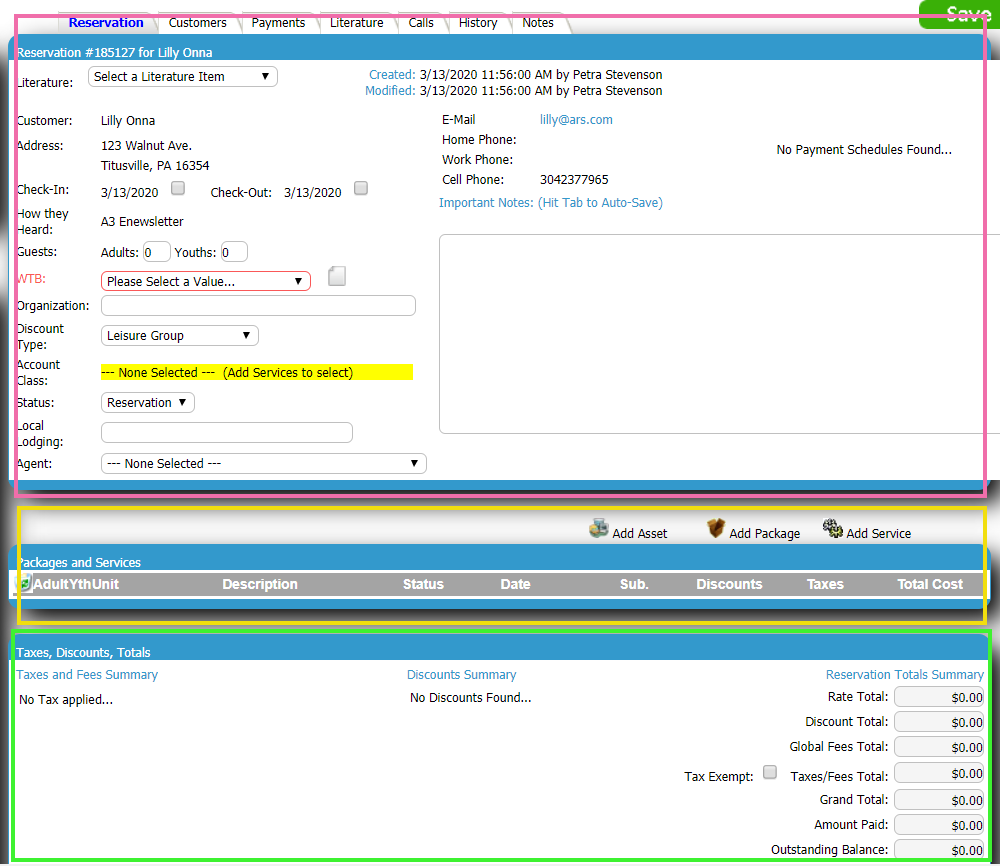1000x866 pixels.
Task: Select the Customers tab
Action: 197,22
